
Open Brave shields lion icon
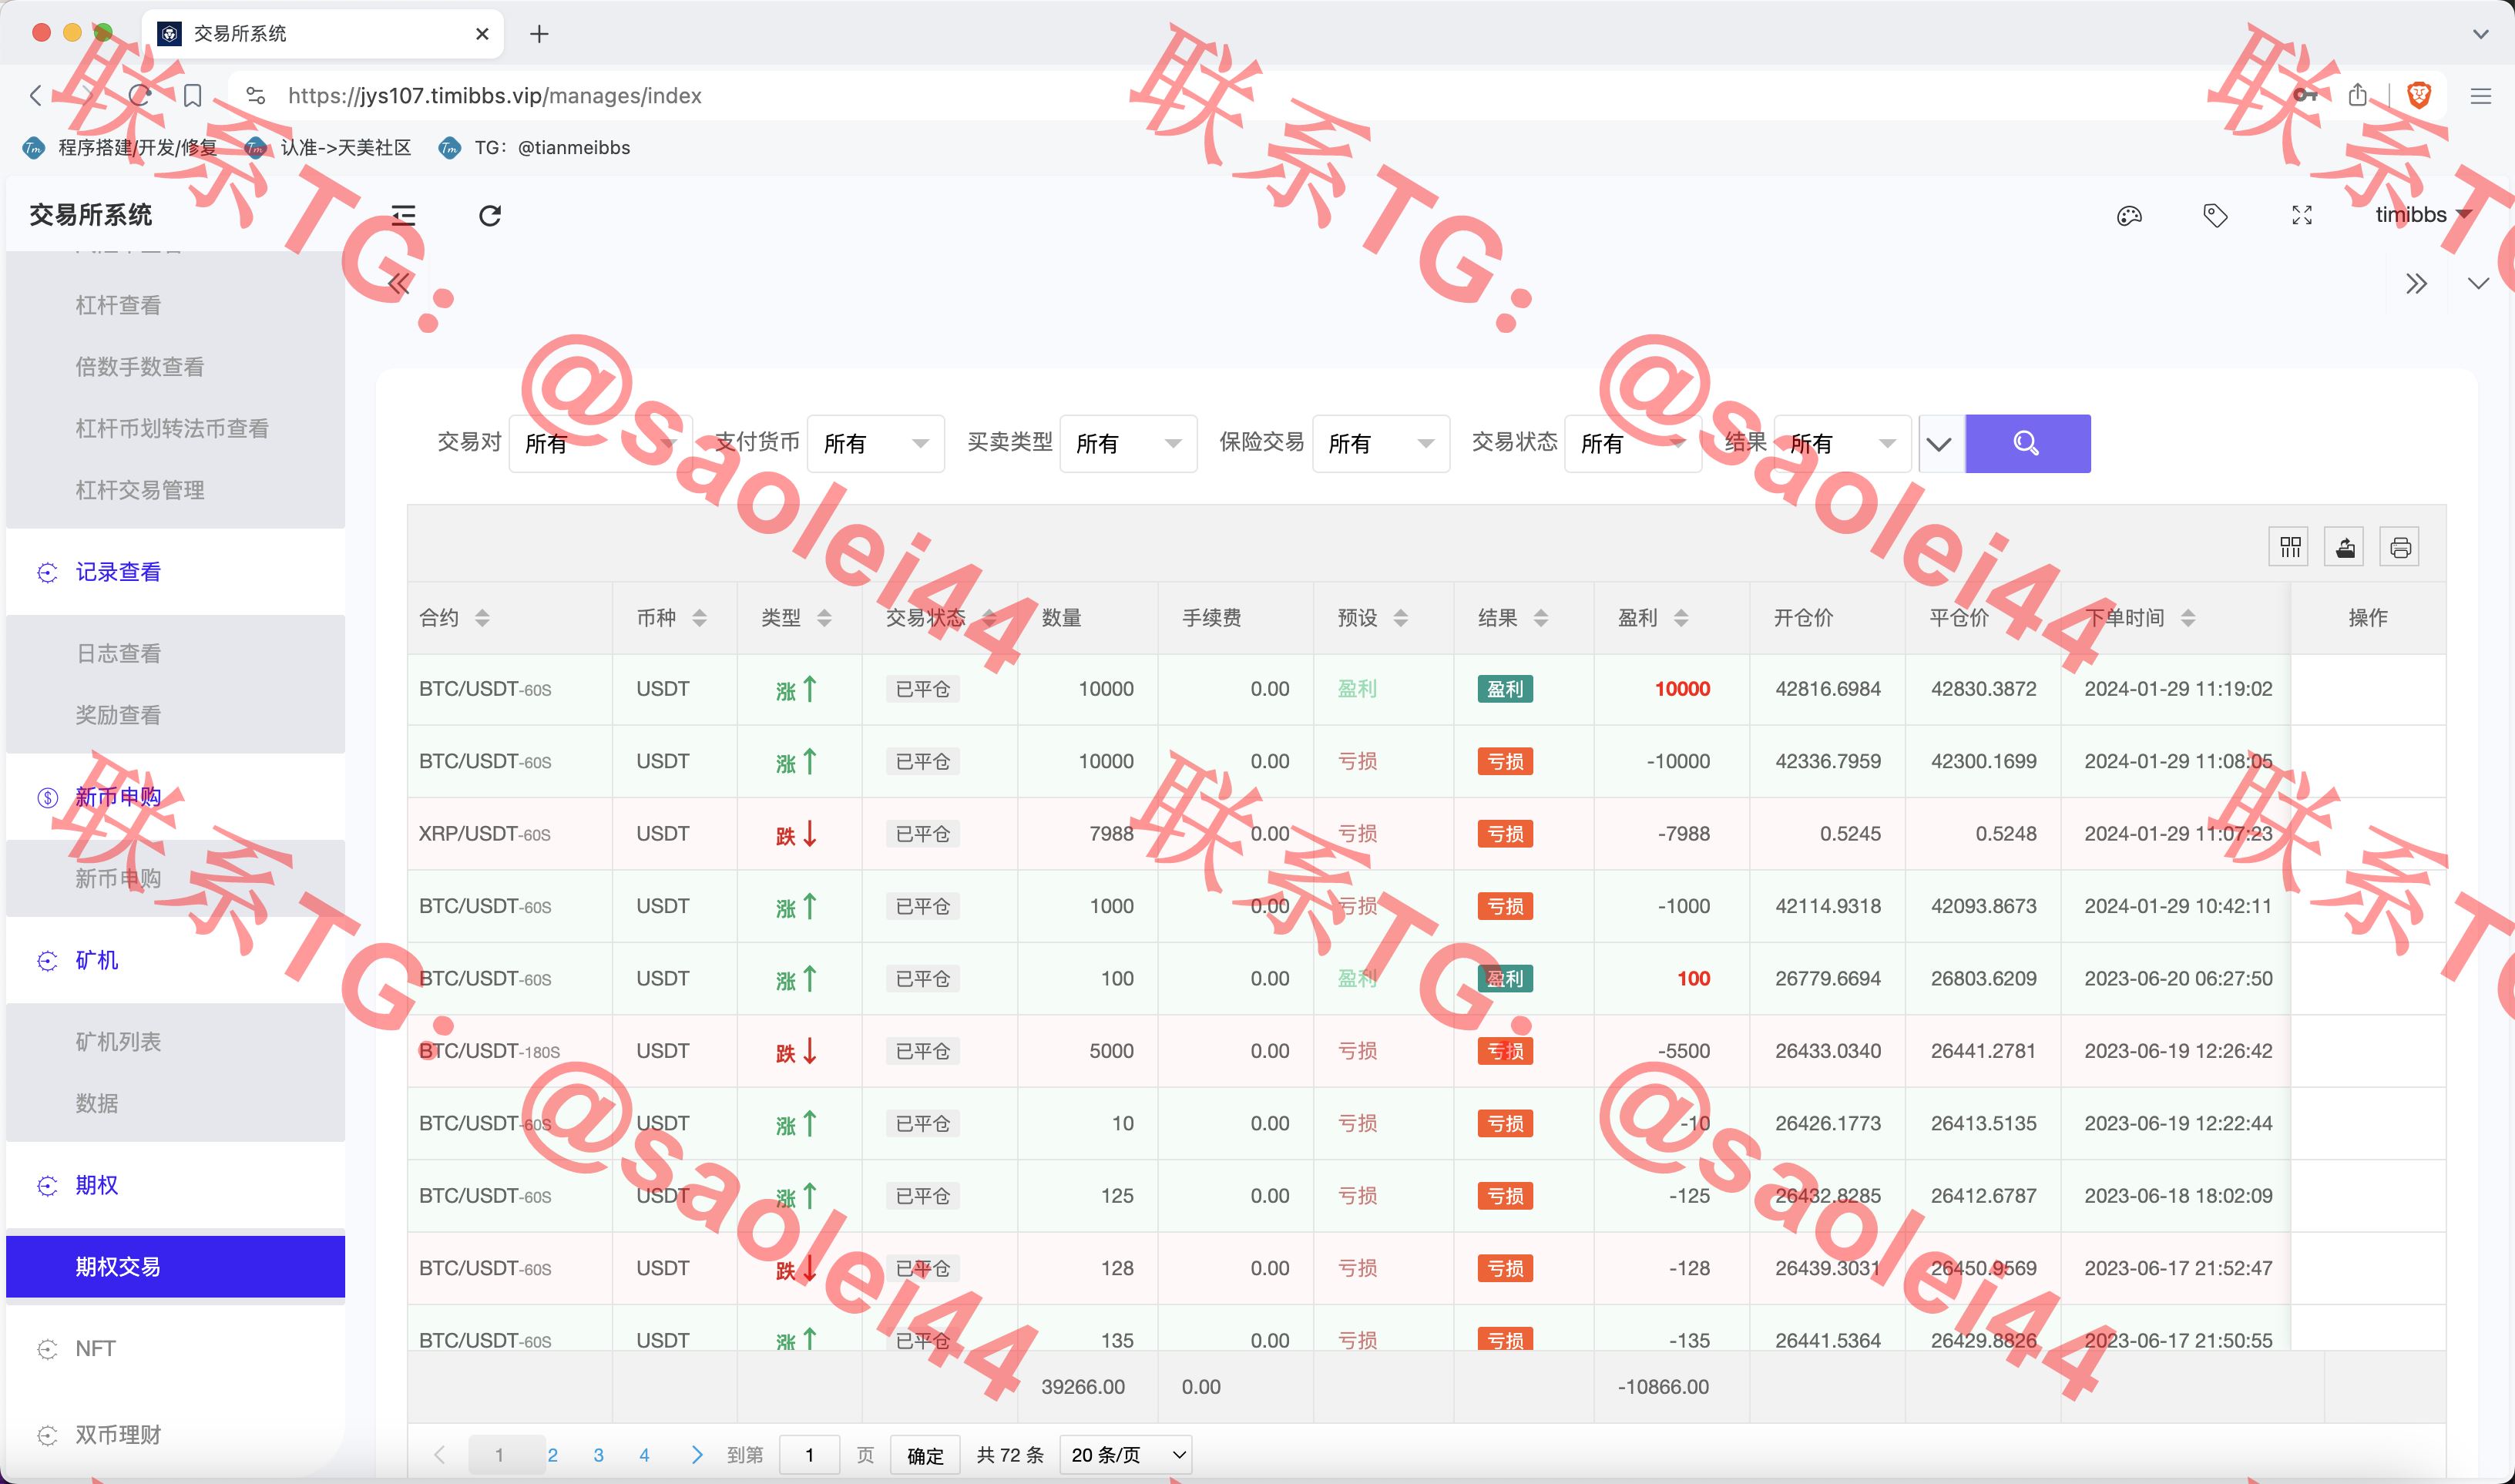2419,95
